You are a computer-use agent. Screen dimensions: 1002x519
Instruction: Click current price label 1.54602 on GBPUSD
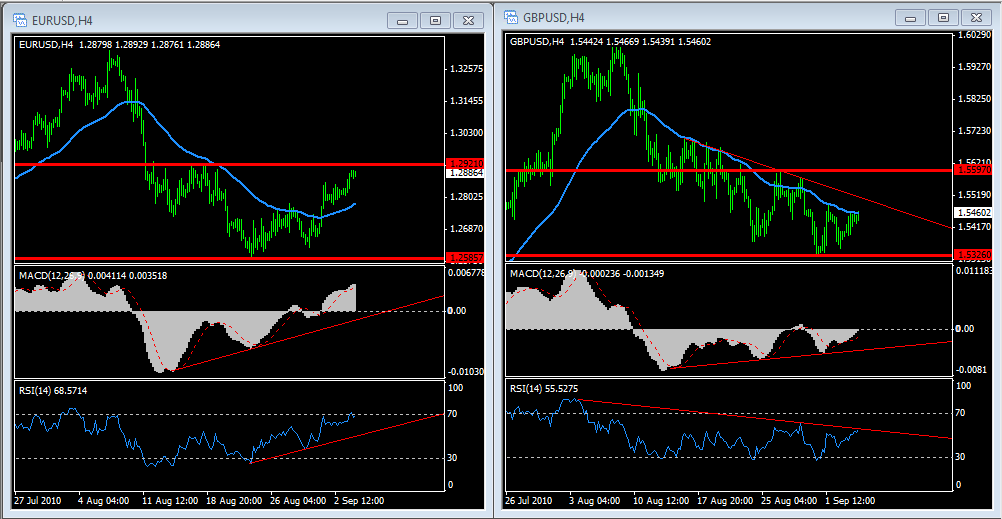pyautogui.click(x=975, y=212)
